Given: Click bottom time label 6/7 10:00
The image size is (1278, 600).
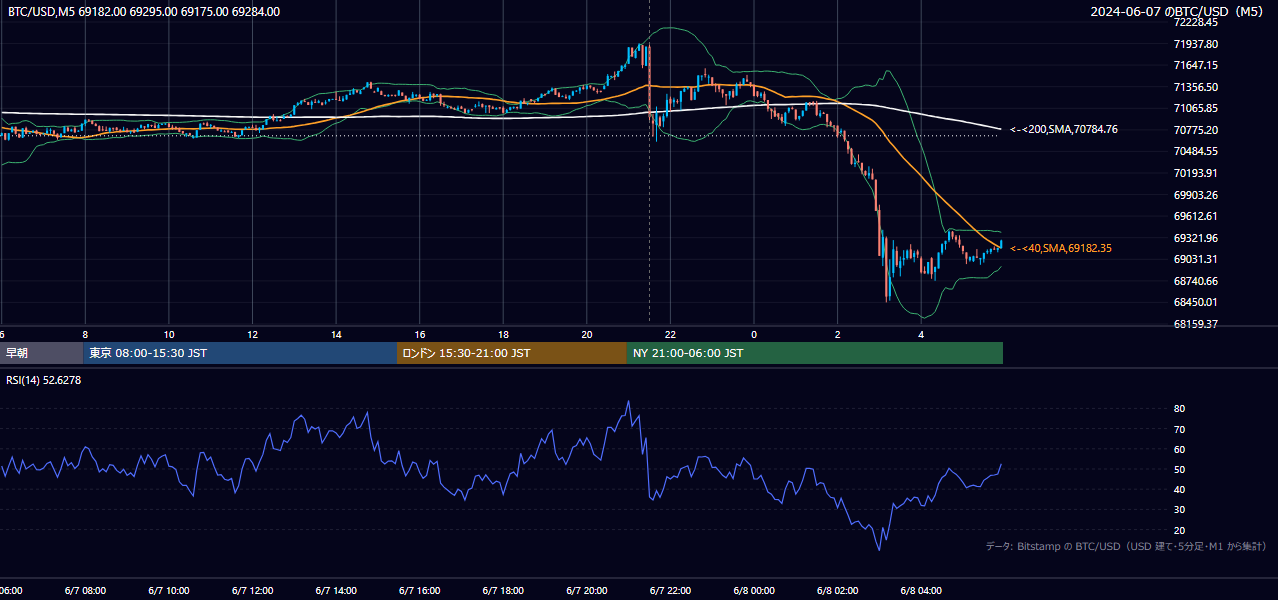Looking at the screenshot, I should [x=169, y=591].
